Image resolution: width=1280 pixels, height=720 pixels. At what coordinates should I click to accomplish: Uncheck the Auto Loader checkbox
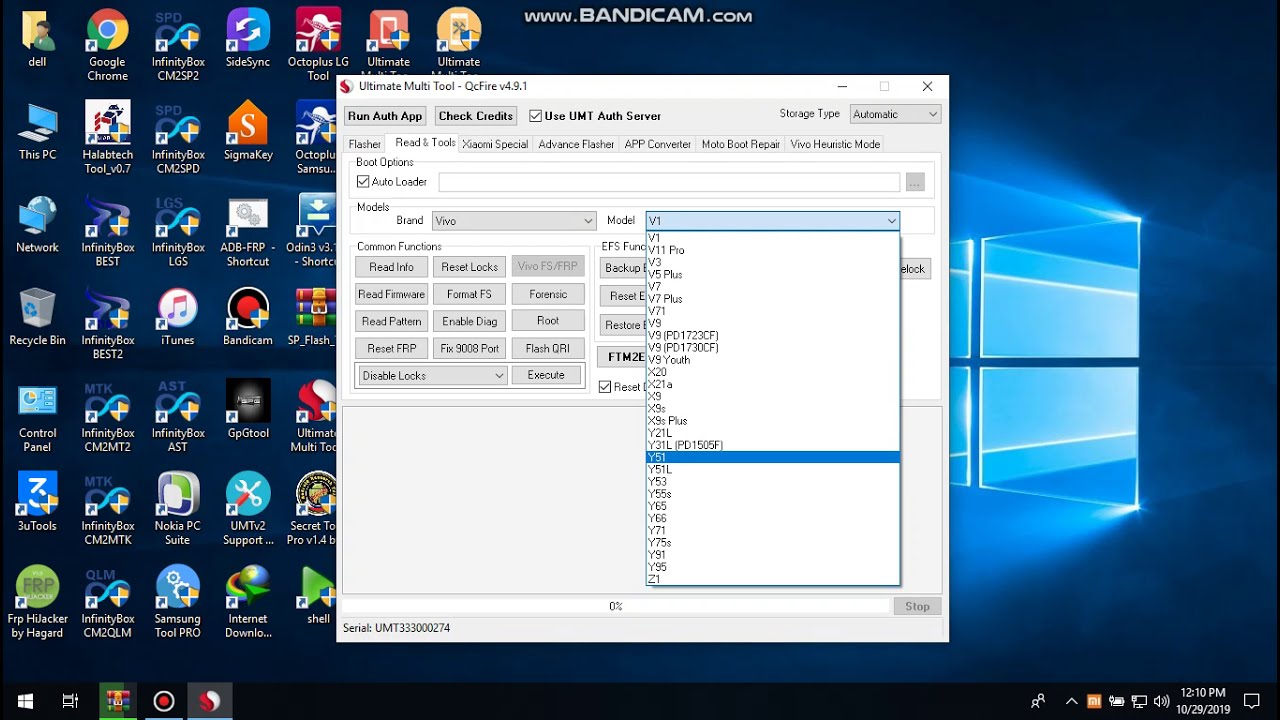363,182
